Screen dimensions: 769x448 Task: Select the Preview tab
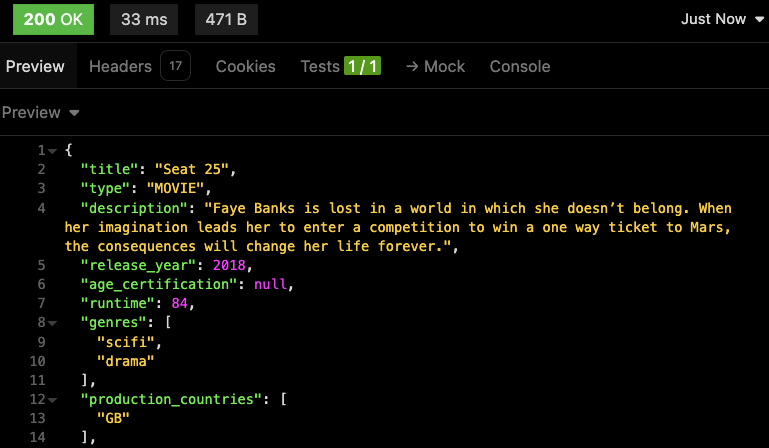35,66
